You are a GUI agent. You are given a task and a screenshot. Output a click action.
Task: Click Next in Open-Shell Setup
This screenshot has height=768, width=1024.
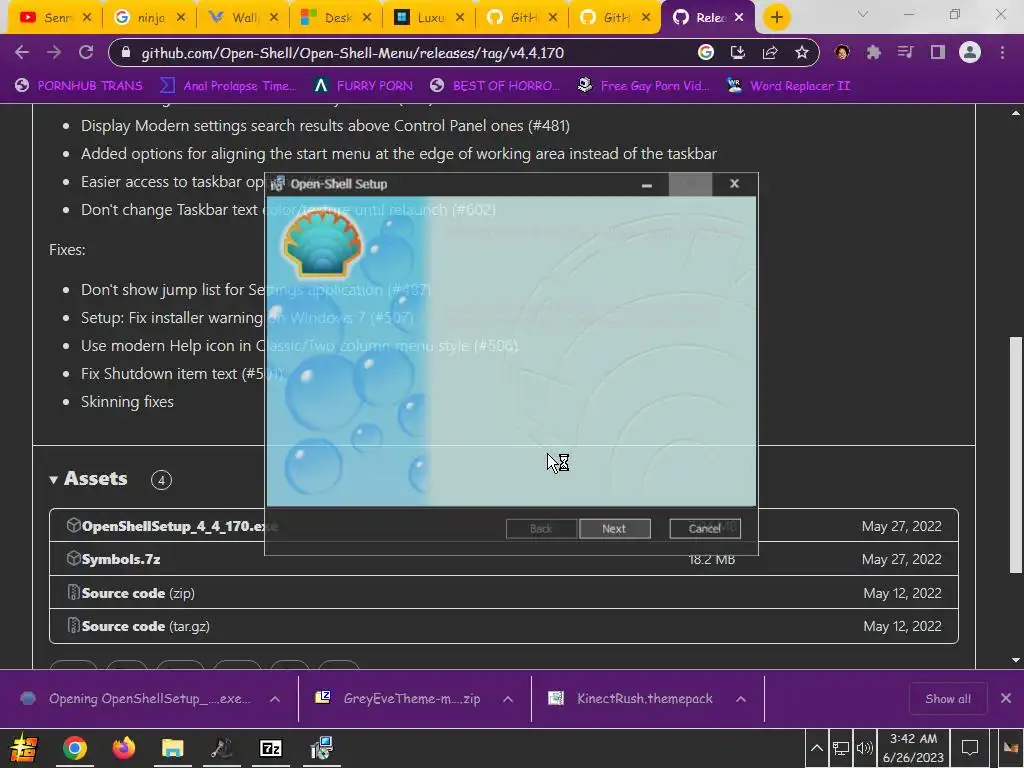[x=615, y=528]
